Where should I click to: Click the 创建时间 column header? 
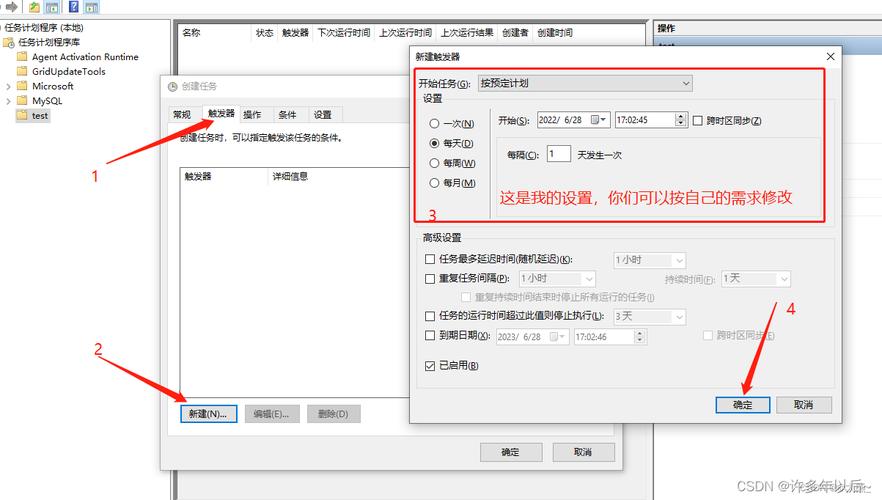coord(555,33)
